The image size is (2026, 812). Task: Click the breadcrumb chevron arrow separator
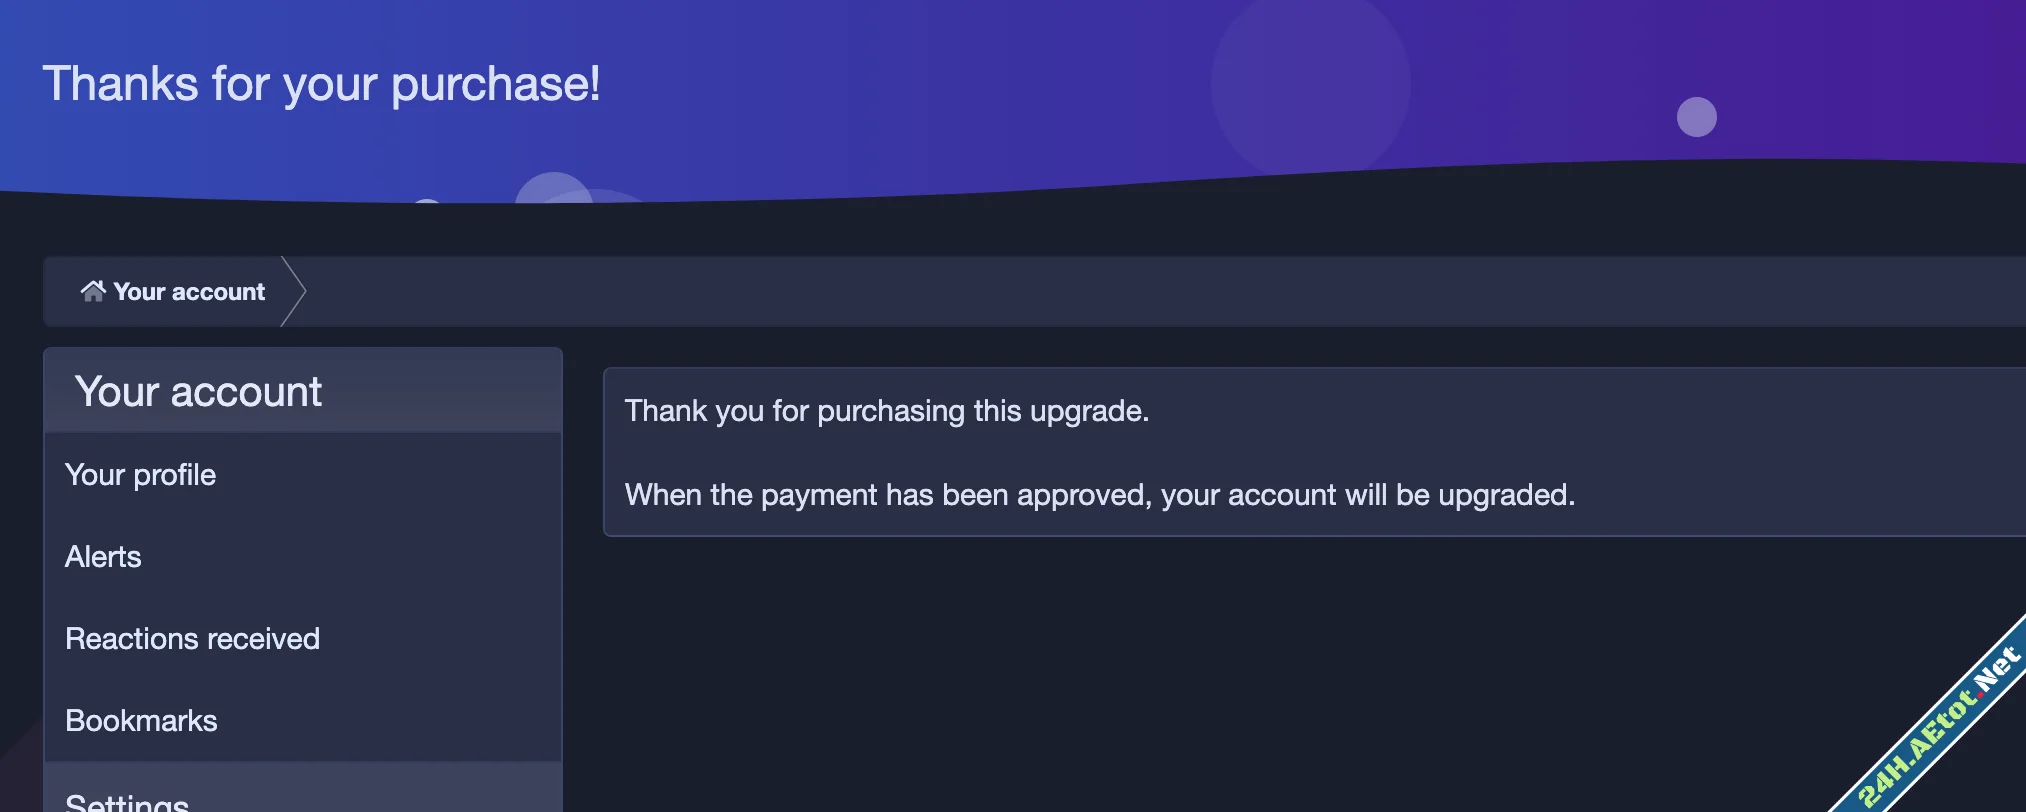coord(294,292)
